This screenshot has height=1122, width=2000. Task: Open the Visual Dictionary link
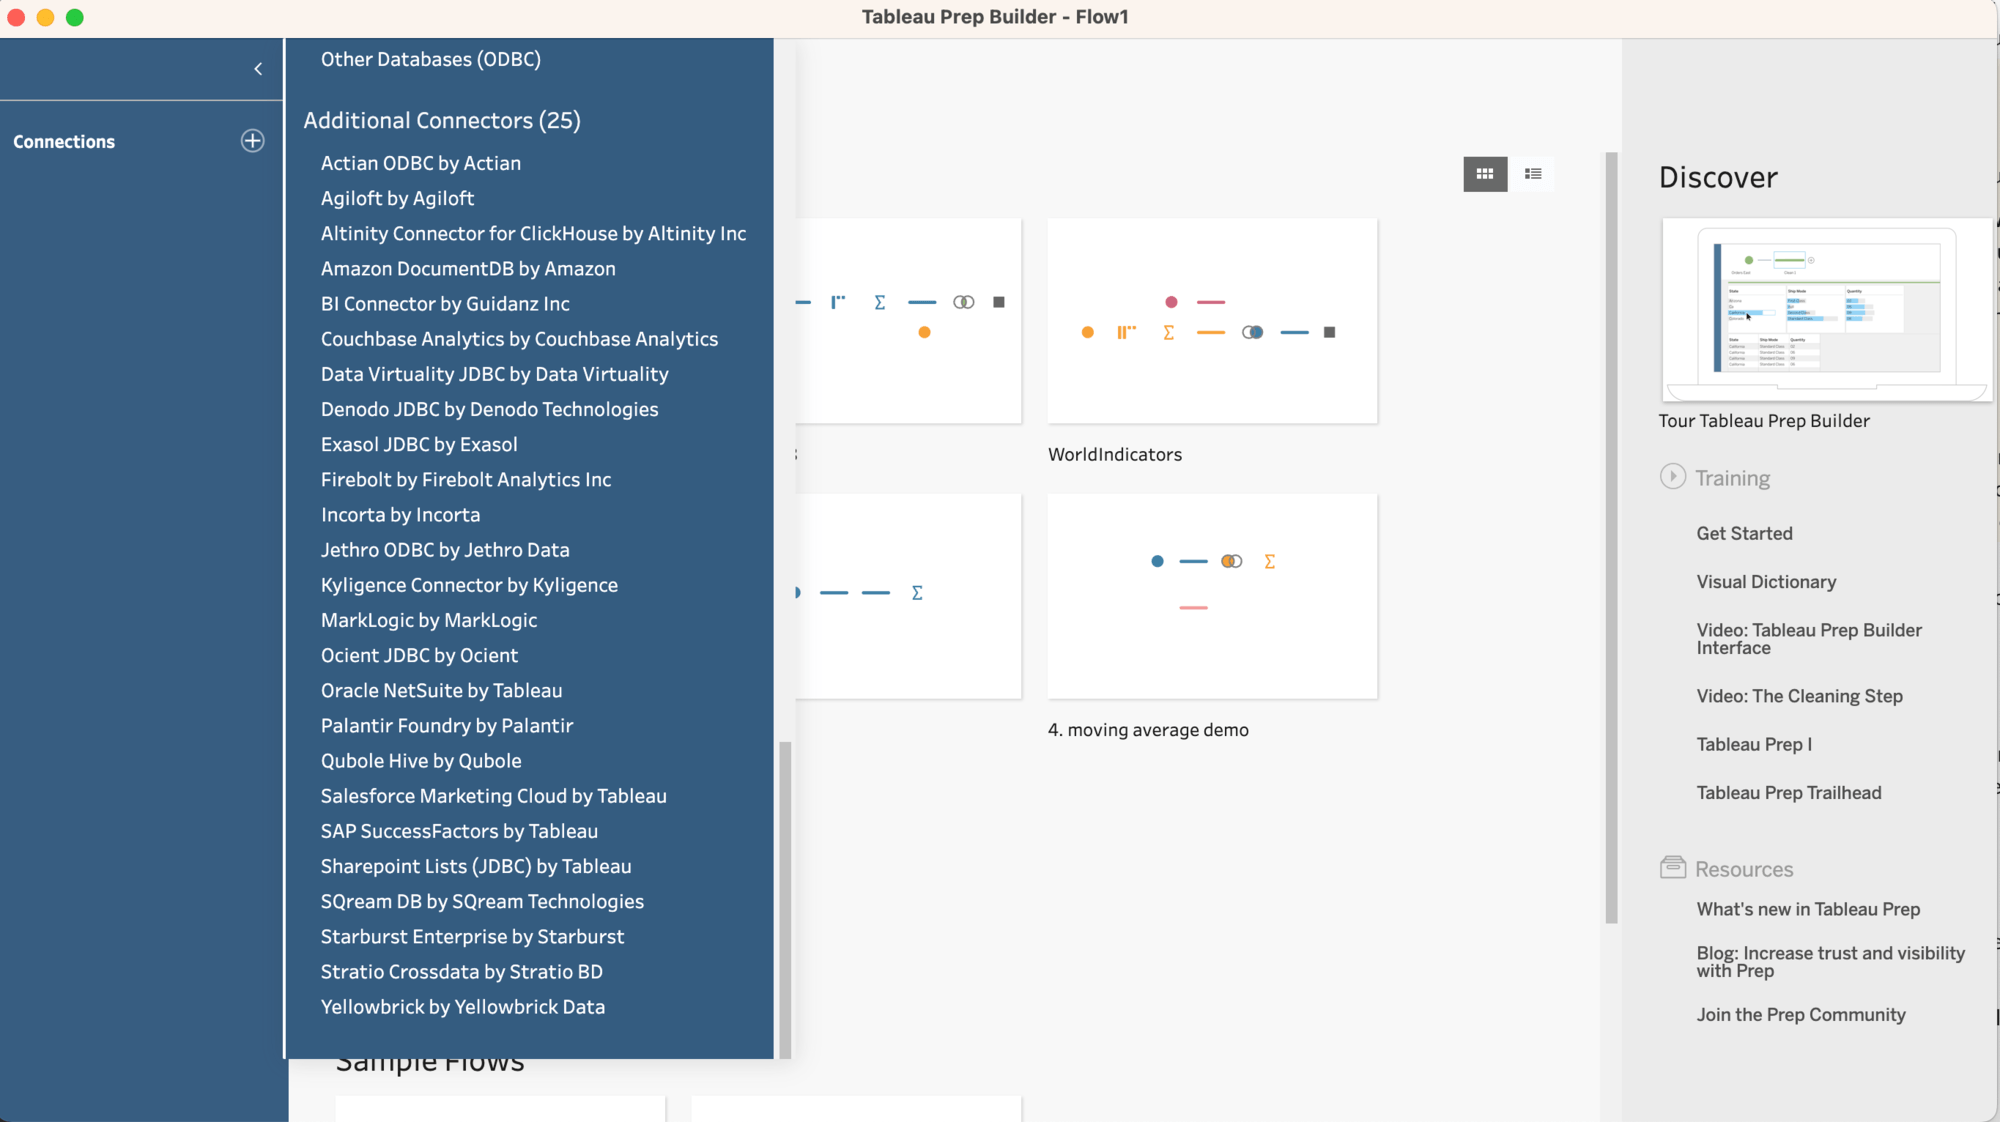click(1766, 582)
